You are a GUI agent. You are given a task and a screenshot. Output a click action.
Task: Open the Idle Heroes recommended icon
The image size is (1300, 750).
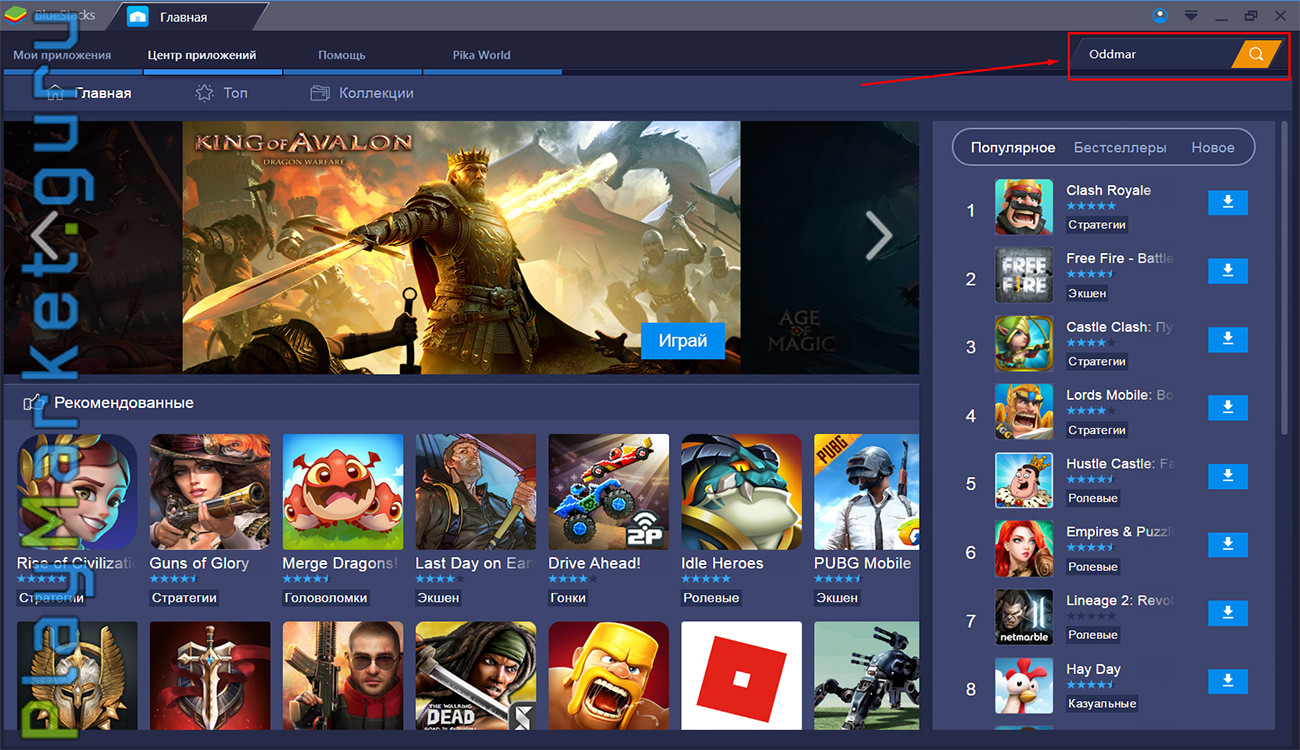pos(742,494)
